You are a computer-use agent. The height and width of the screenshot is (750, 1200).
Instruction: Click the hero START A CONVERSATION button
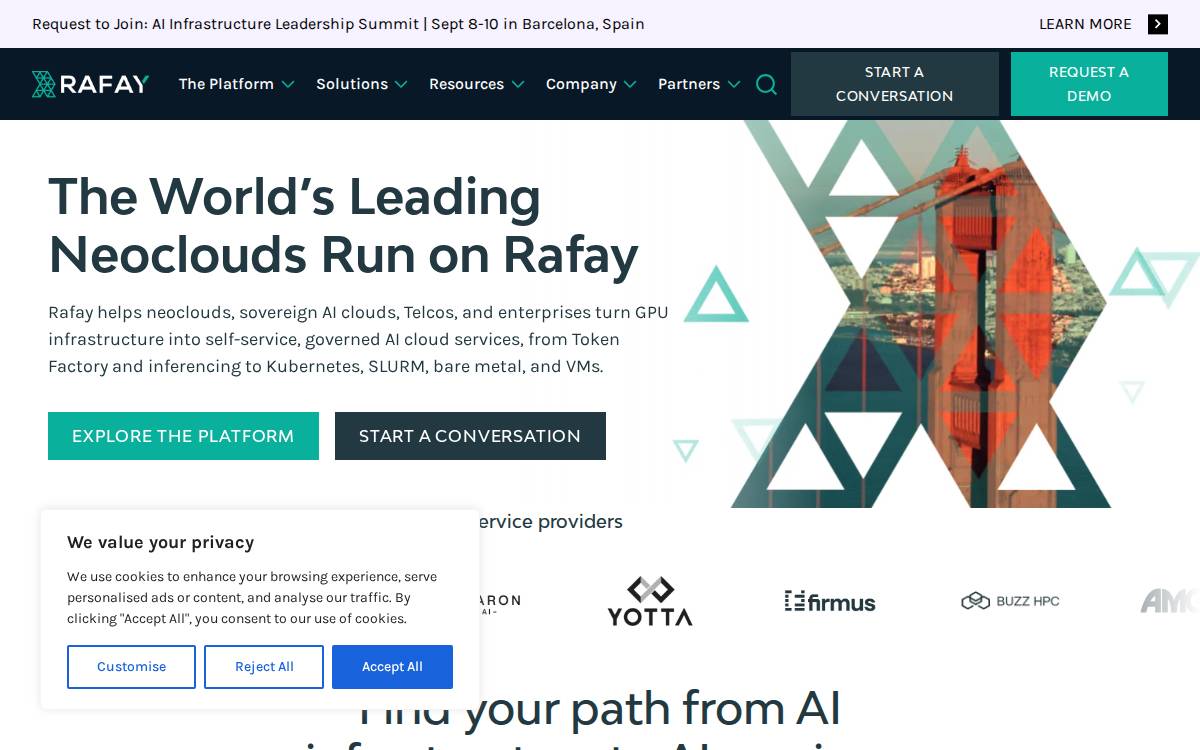[x=470, y=436]
